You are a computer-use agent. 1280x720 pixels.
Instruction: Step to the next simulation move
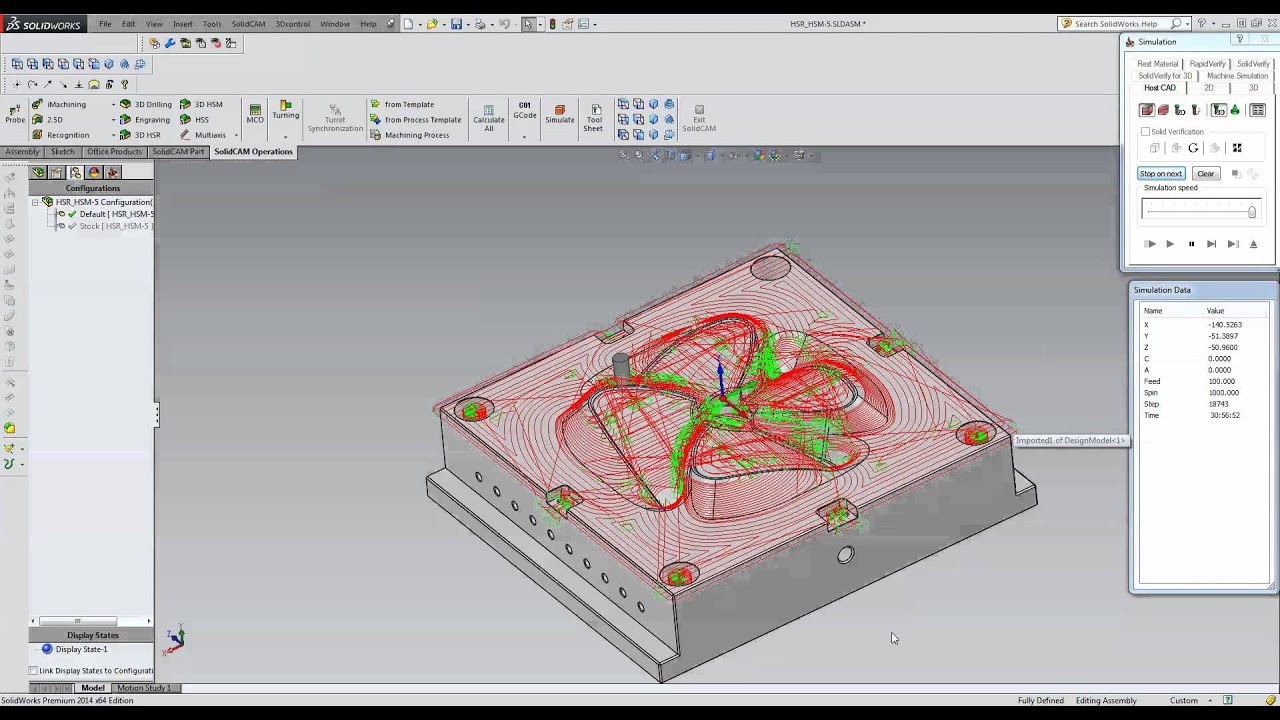(x=1212, y=244)
